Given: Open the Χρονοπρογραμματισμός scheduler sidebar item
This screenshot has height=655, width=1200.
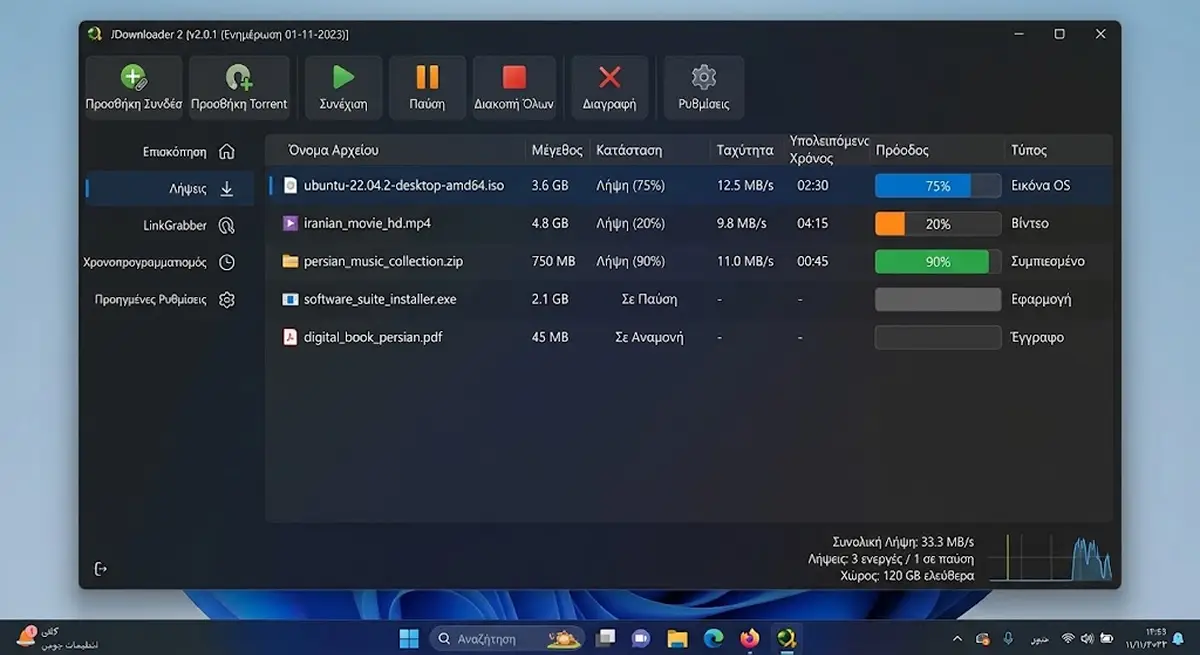Looking at the screenshot, I should 161,262.
